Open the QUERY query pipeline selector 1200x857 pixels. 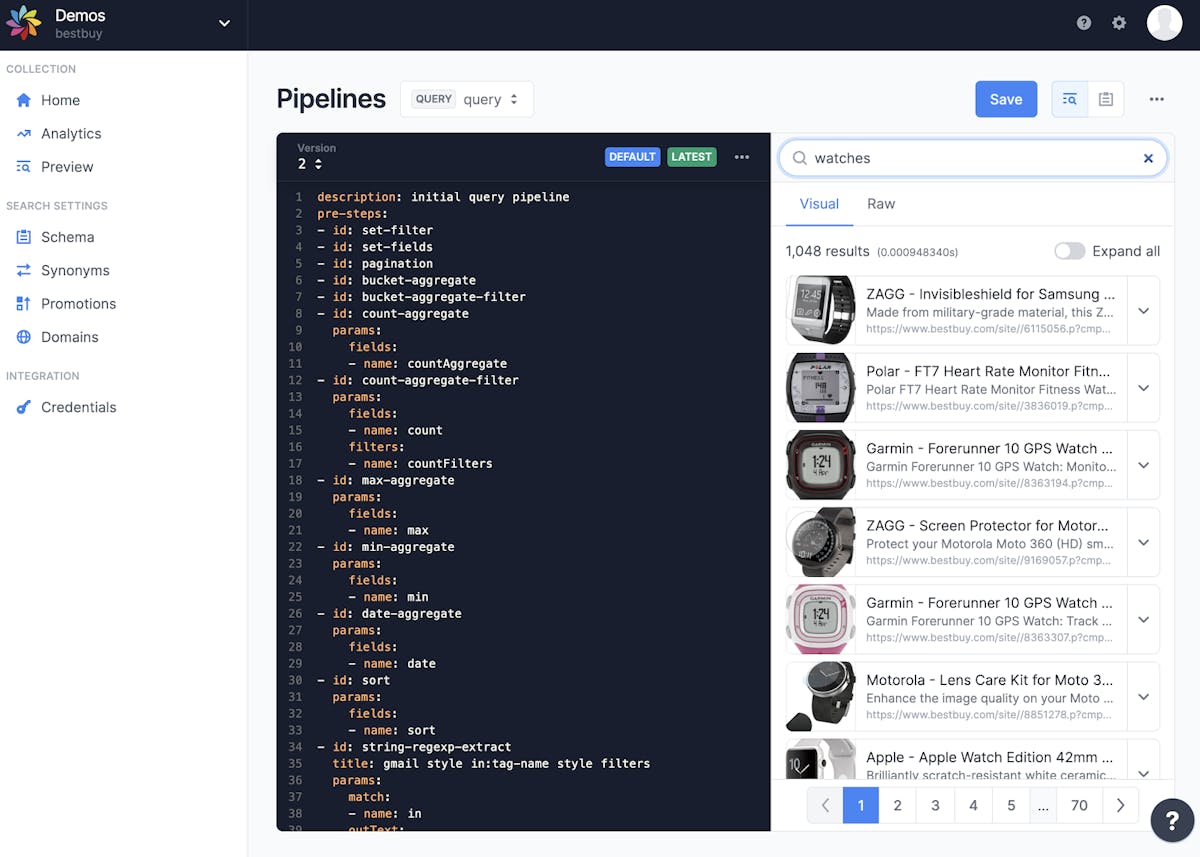click(x=467, y=99)
